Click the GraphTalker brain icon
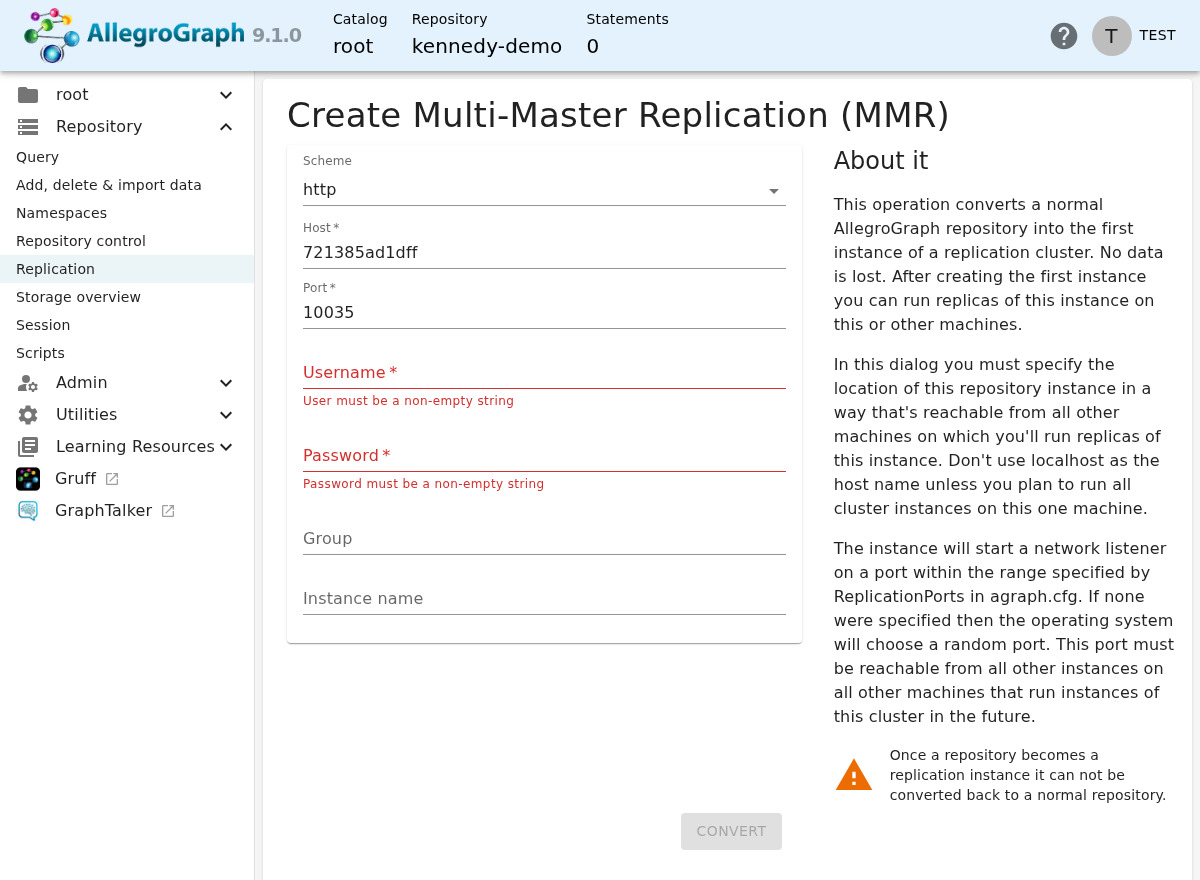 click(x=28, y=511)
